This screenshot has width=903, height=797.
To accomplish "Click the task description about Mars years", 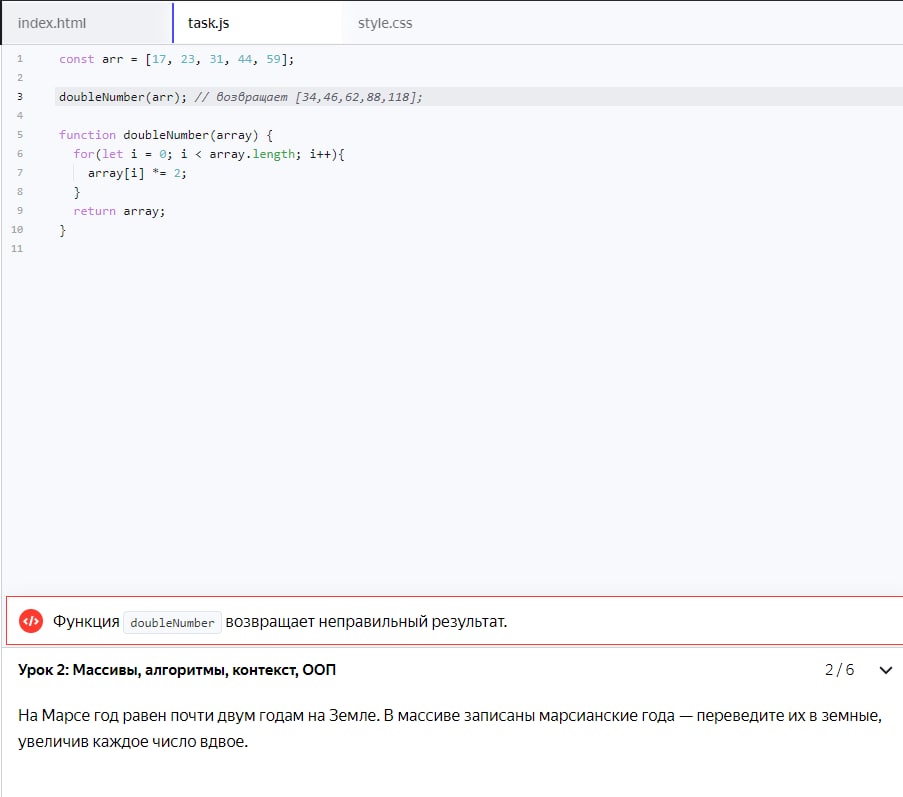I will click(450, 728).
